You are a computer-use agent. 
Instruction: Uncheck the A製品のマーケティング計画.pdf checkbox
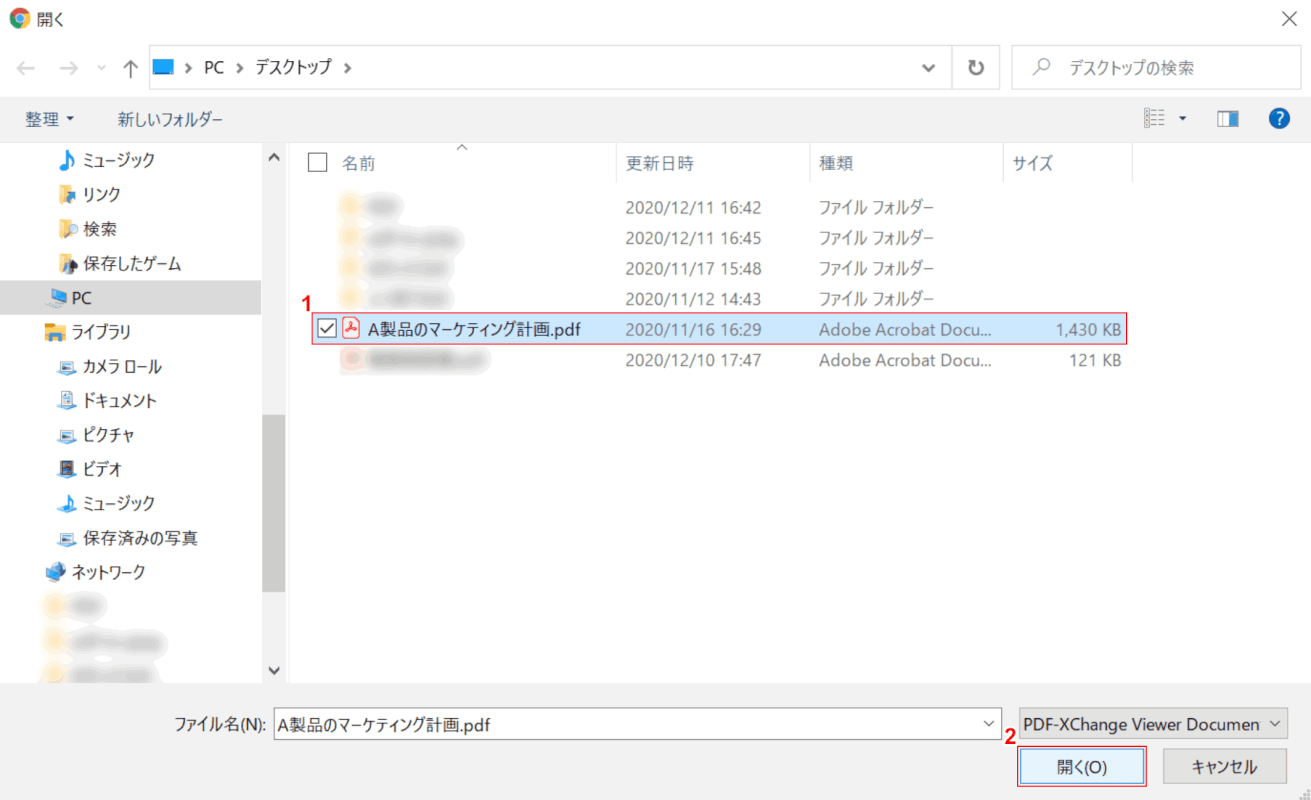[326, 328]
